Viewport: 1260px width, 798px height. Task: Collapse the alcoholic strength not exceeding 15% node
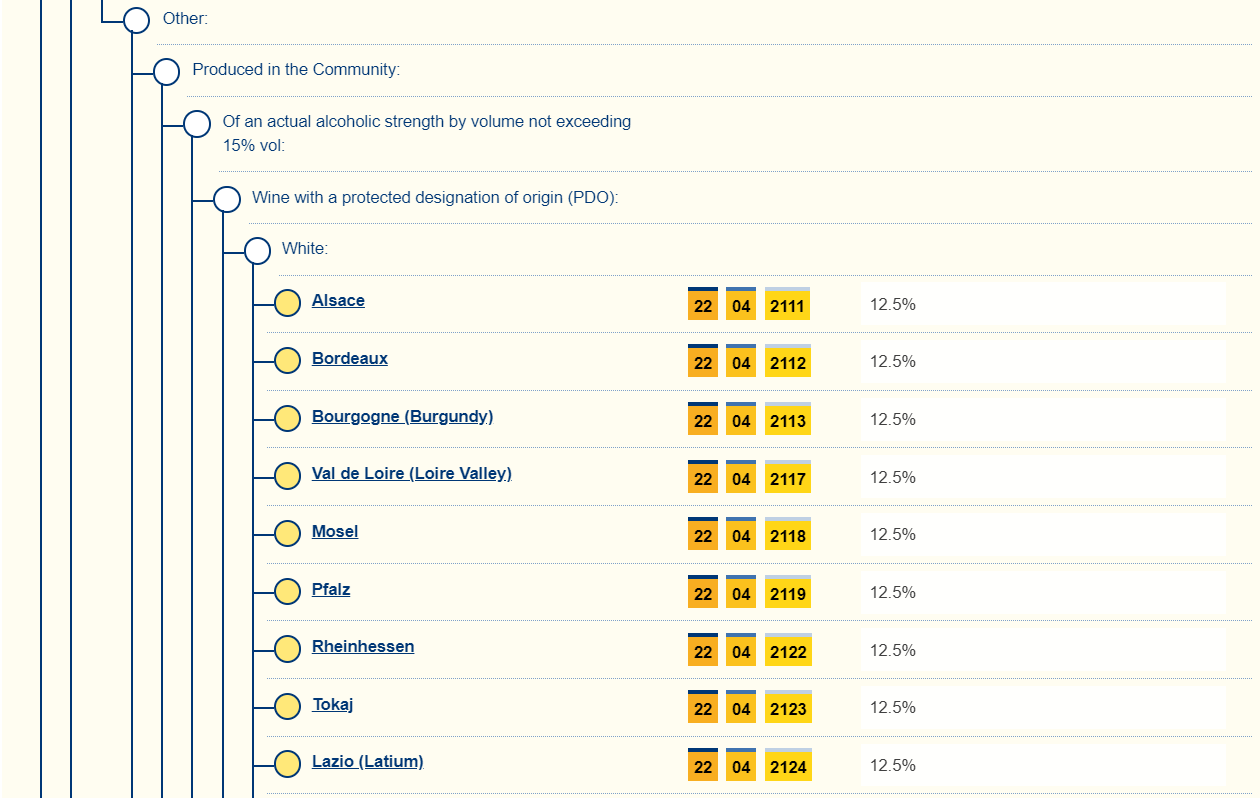[197, 124]
